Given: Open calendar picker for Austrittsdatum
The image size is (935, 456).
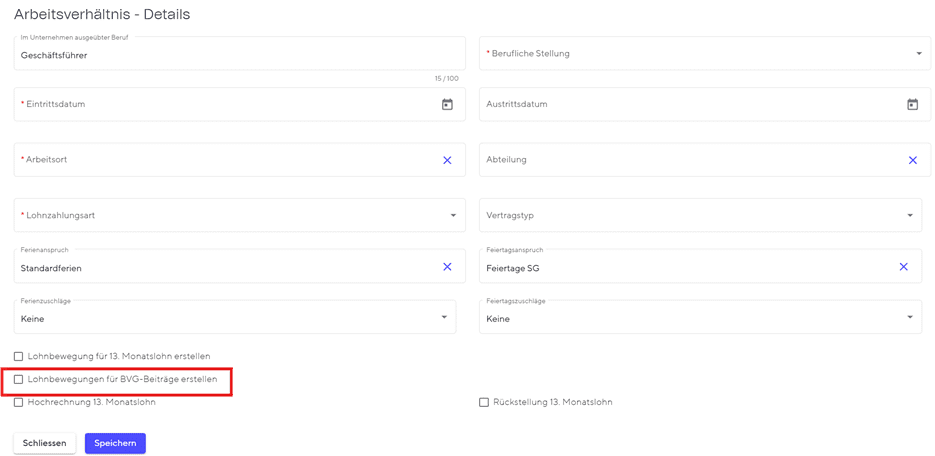Looking at the screenshot, I should coord(912,104).
